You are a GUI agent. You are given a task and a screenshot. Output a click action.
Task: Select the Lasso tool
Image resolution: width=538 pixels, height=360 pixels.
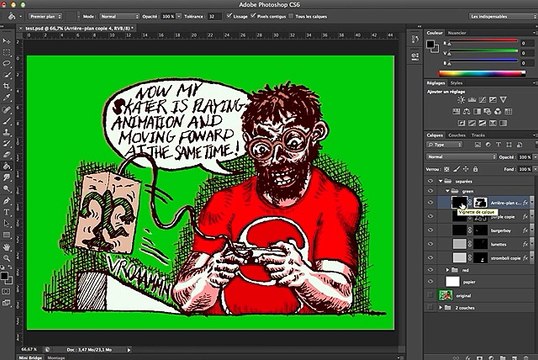(7, 63)
